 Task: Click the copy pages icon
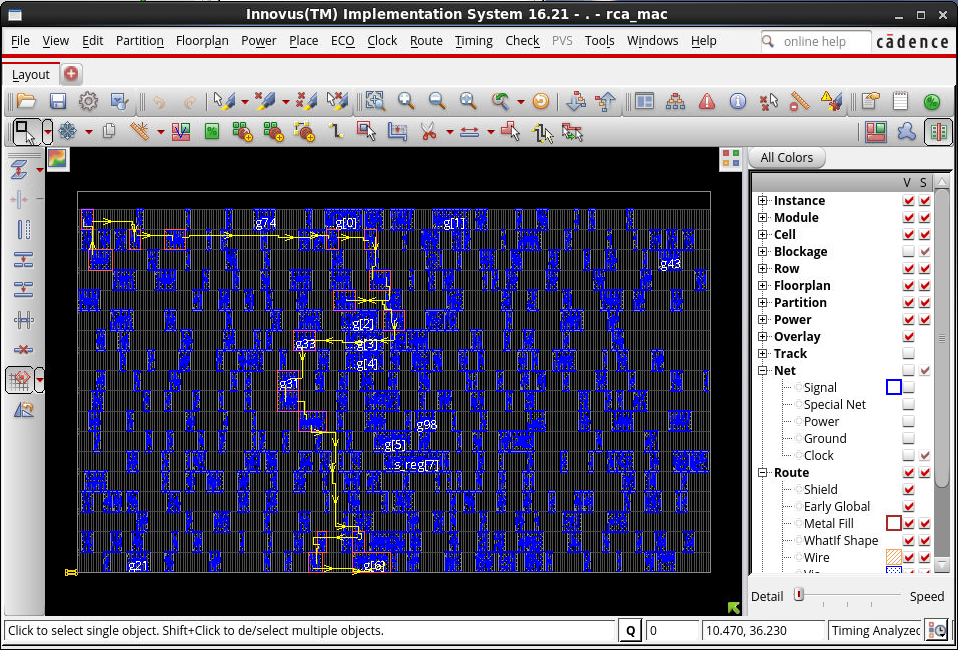click(x=109, y=131)
